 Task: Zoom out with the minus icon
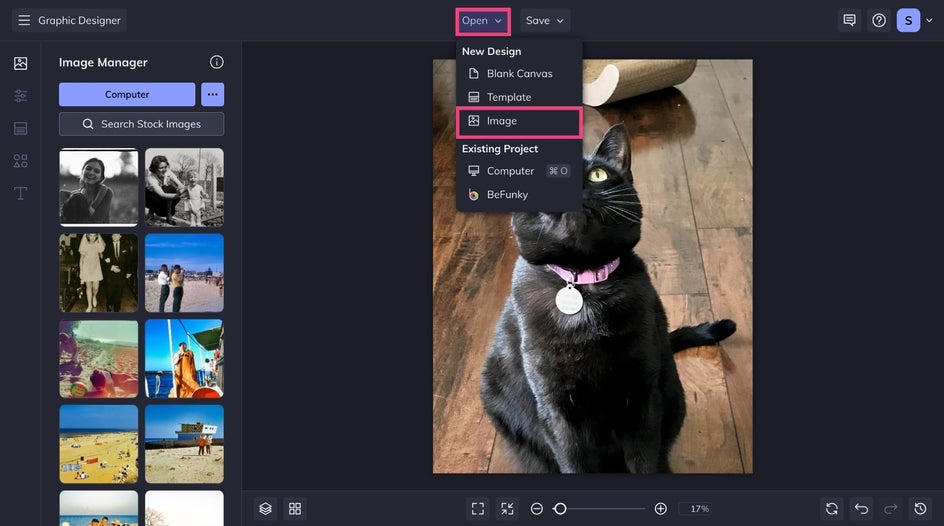pyautogui.click(x=537, y=509)
